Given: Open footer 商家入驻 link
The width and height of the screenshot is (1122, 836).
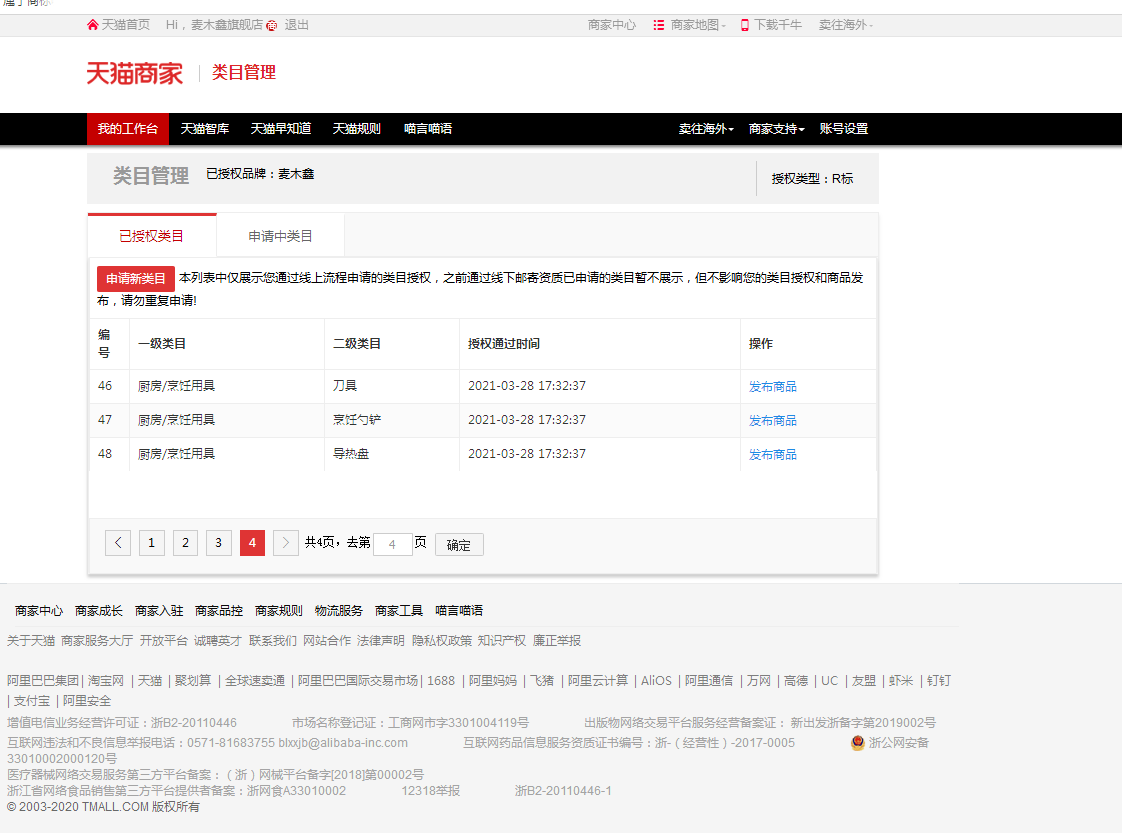Looking at the screenshot, I should pyautogui.click(x=159, y=611).
